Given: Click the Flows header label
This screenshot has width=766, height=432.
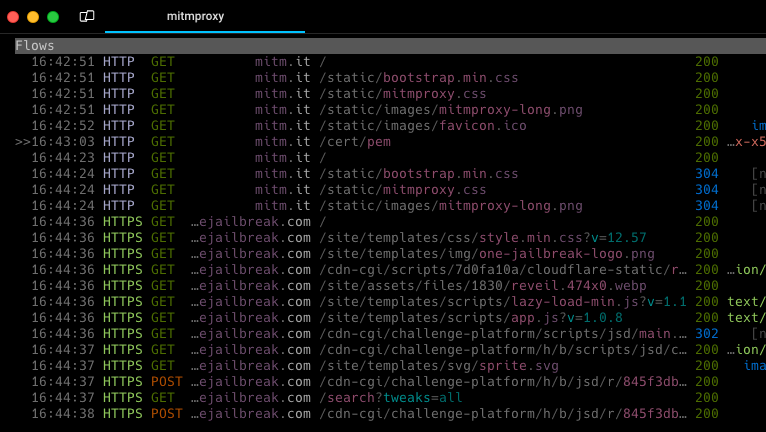Looking at the screenshot, I should click(x=35, y=46).
